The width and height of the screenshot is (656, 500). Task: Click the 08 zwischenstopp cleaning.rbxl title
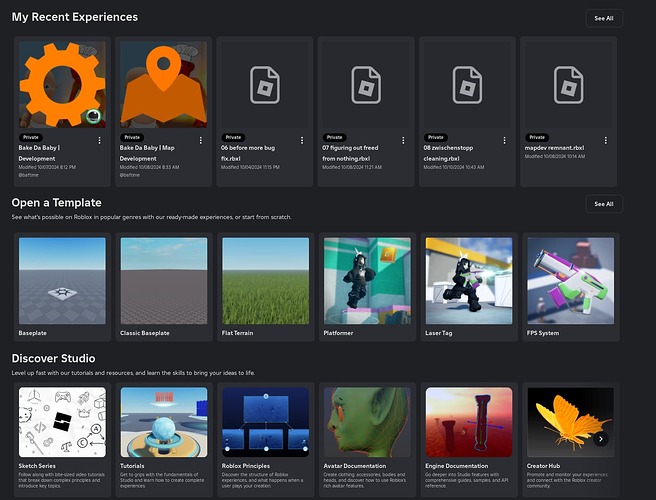pos(448,153)
